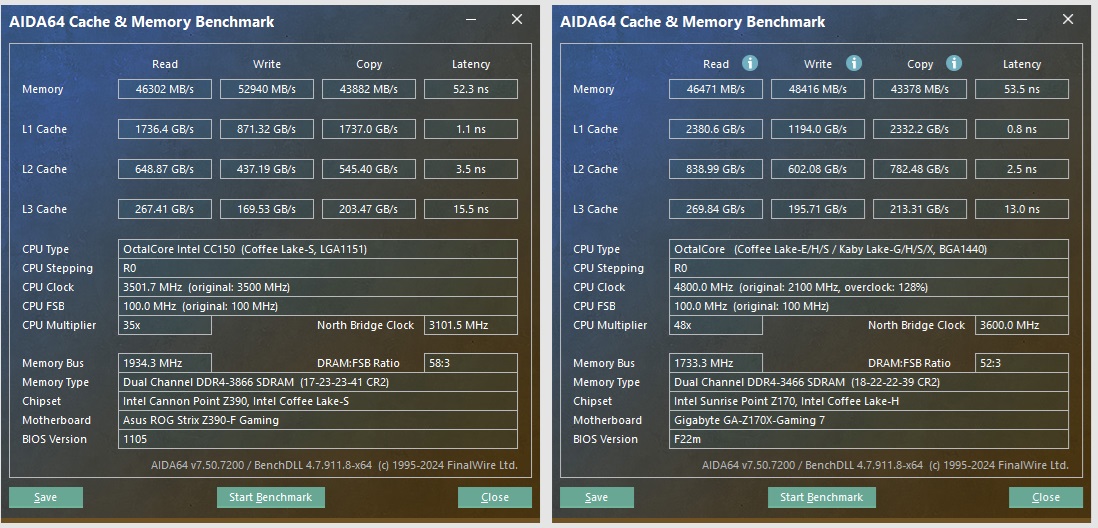Select L2 Cache copy 545.40 GB/s
This screenshot has width=1098, height=528.
tap(368, 169)
